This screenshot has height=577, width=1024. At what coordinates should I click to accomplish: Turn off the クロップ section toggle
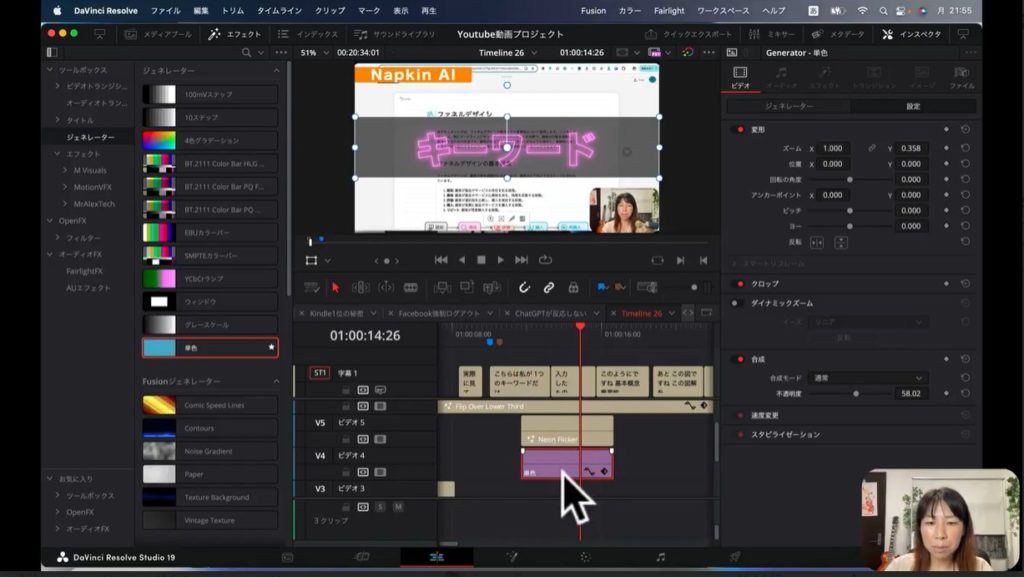coord(740,284)
